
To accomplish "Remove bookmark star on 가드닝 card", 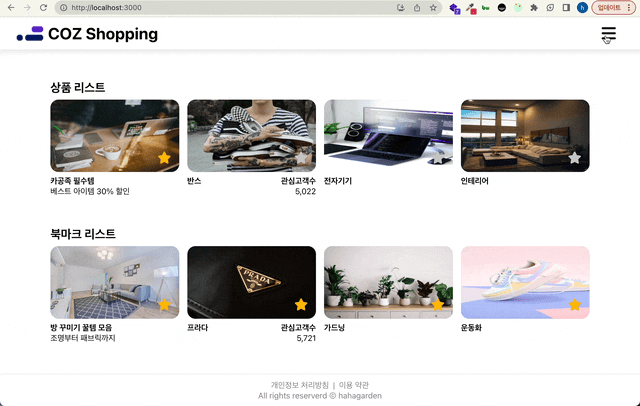I will coord(438,304).
